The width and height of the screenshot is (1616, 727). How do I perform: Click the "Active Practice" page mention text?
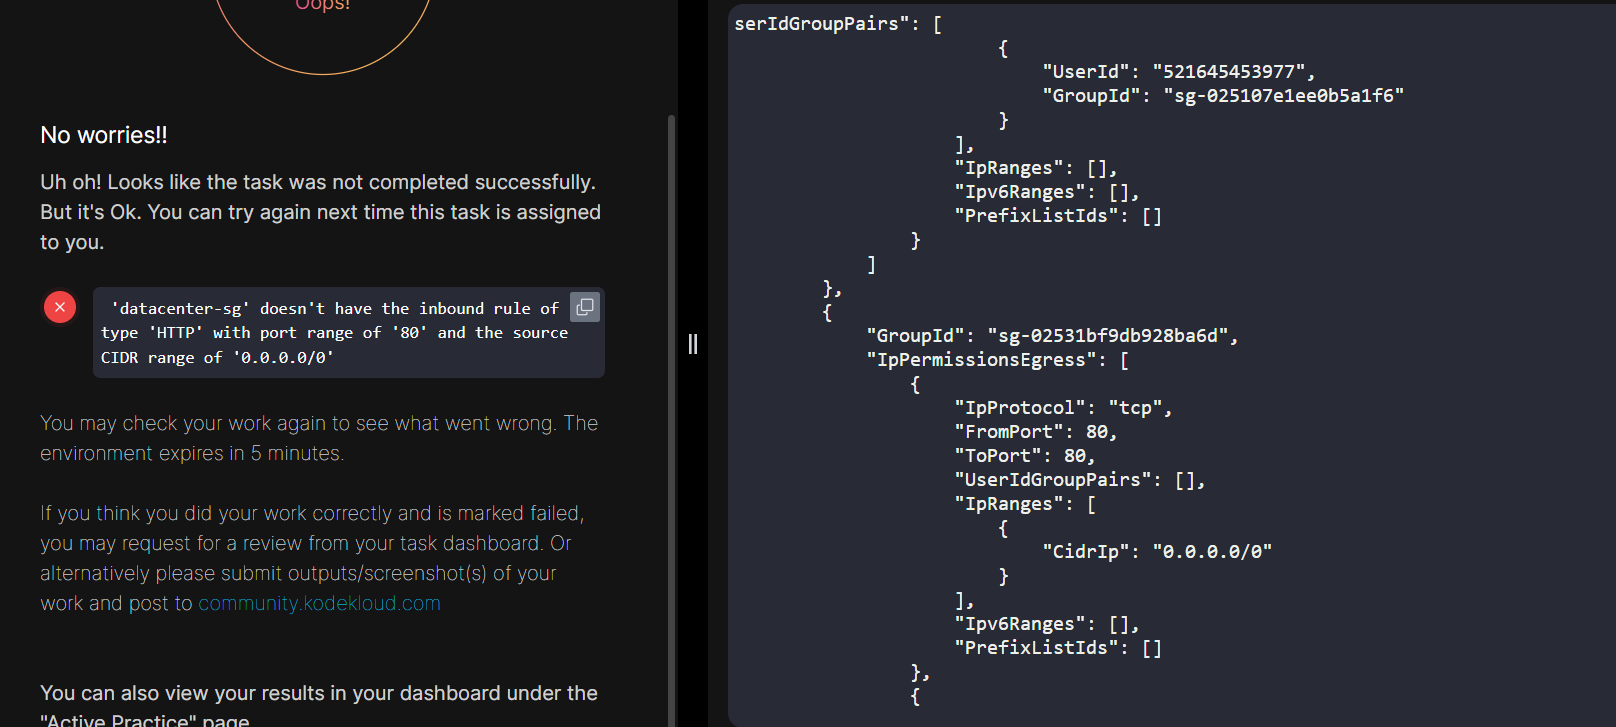(145, 720)
